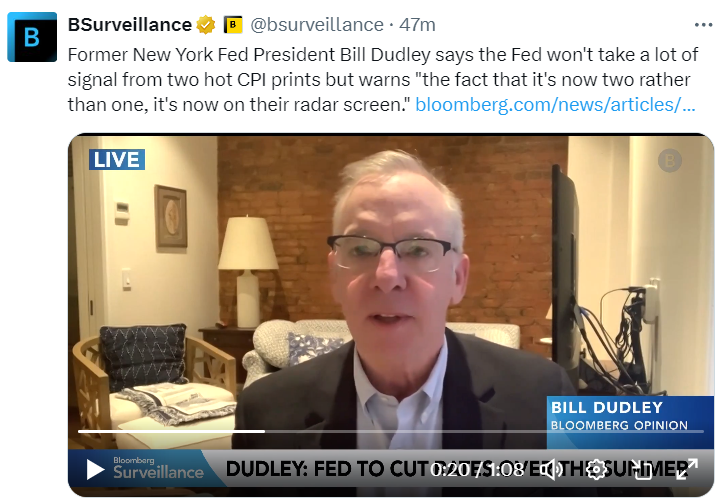Click the video time display 0:20 / 1:08
Screen dimensions: 724x503
click(477, 470)
